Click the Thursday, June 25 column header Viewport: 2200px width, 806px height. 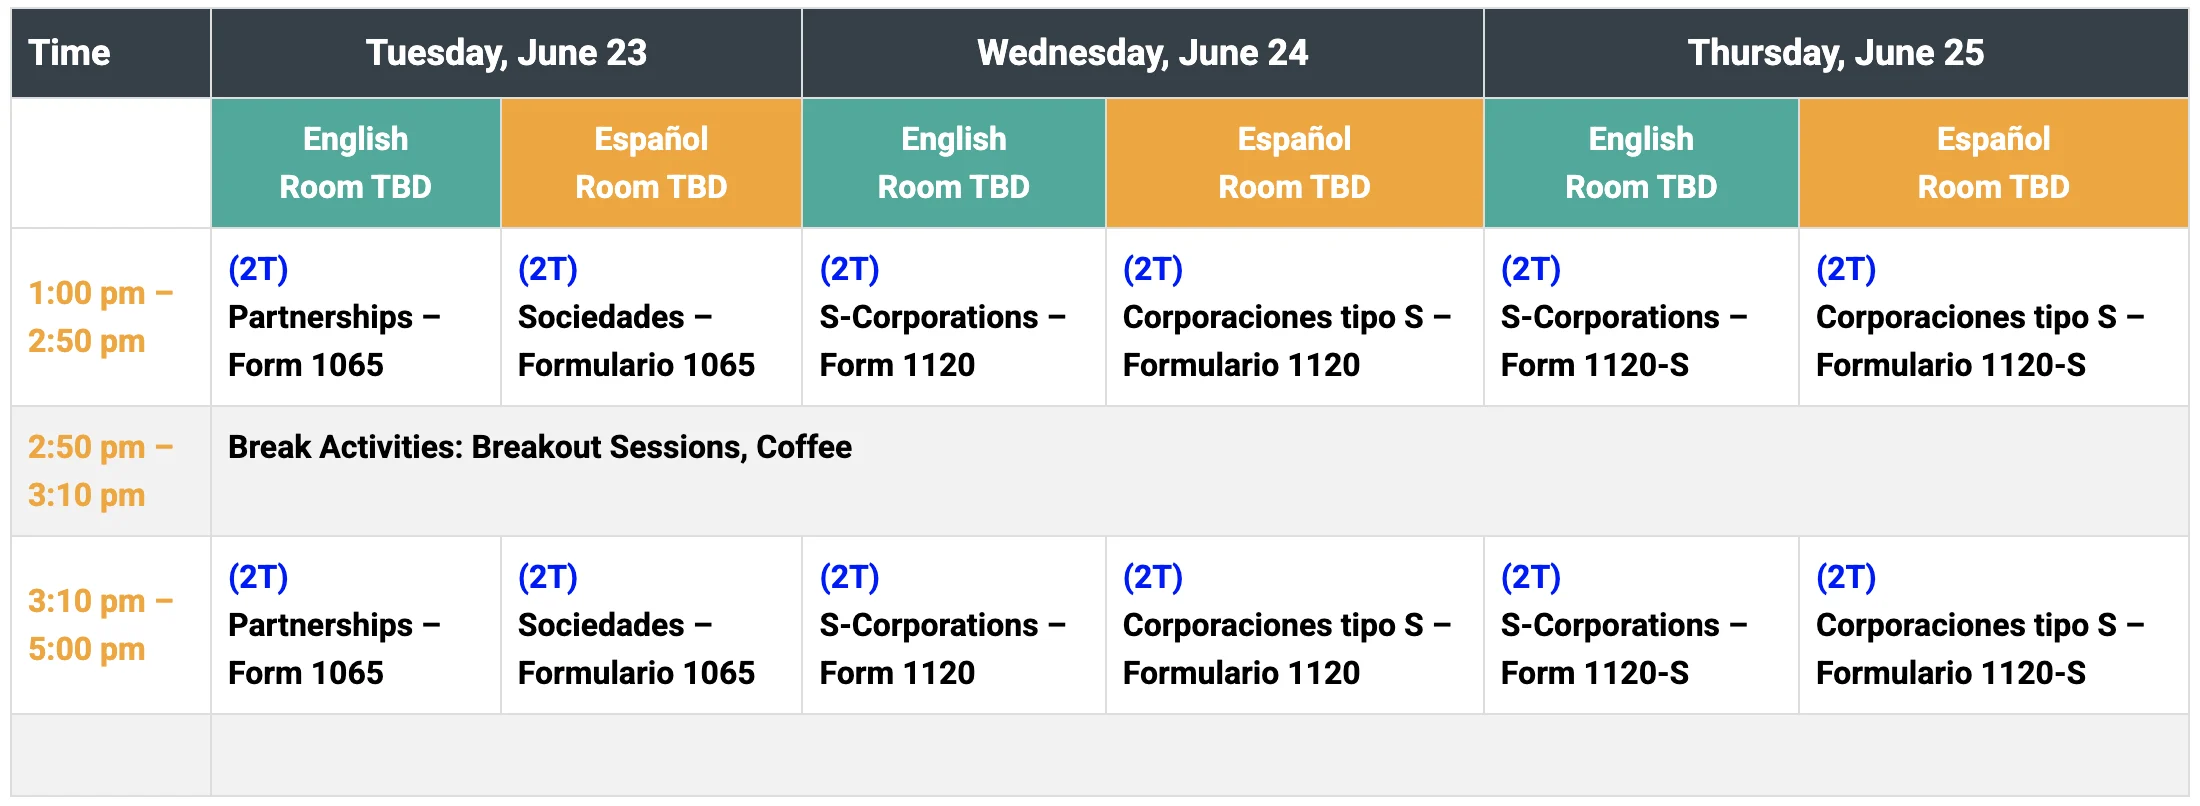pos(1835,53)
